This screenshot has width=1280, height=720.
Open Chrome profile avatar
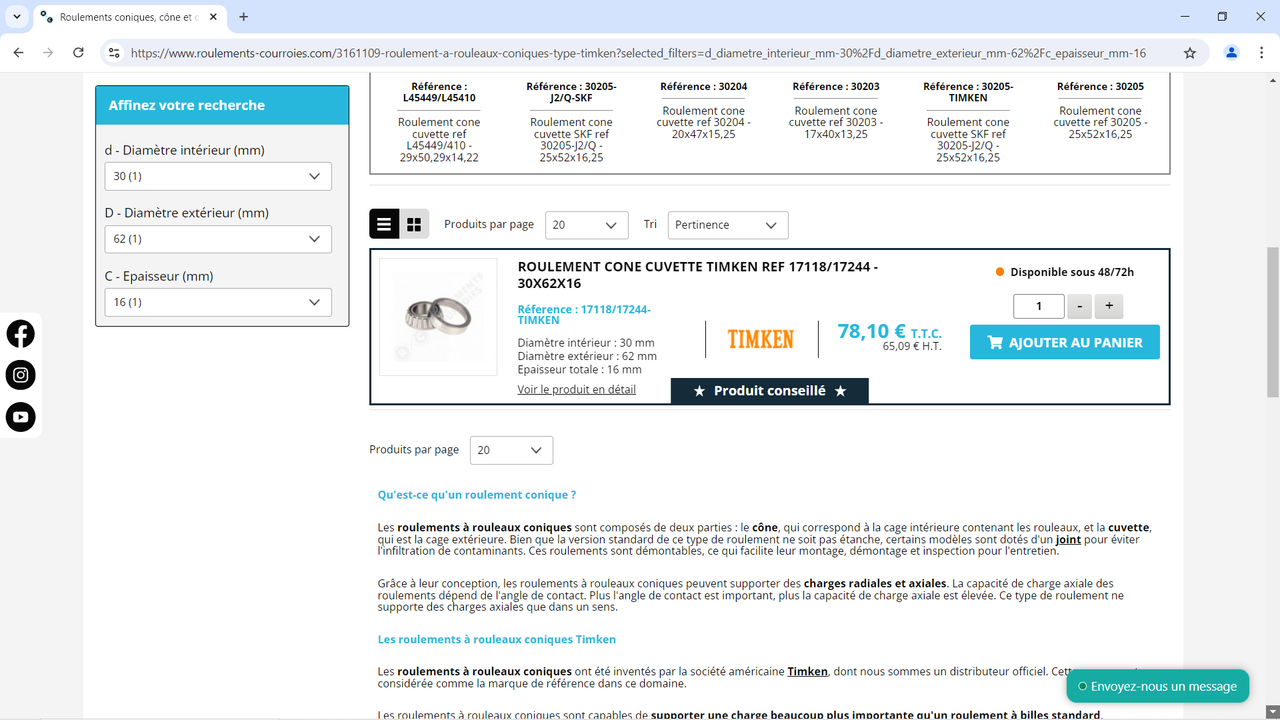[x=1232, y=53]
